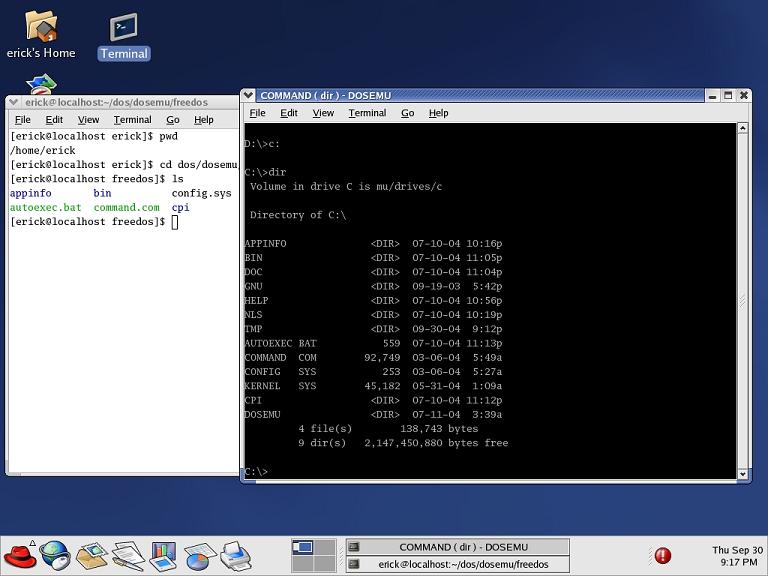
Task: Open the spreadsheet chart panel icon
Action: click(200, 557)
